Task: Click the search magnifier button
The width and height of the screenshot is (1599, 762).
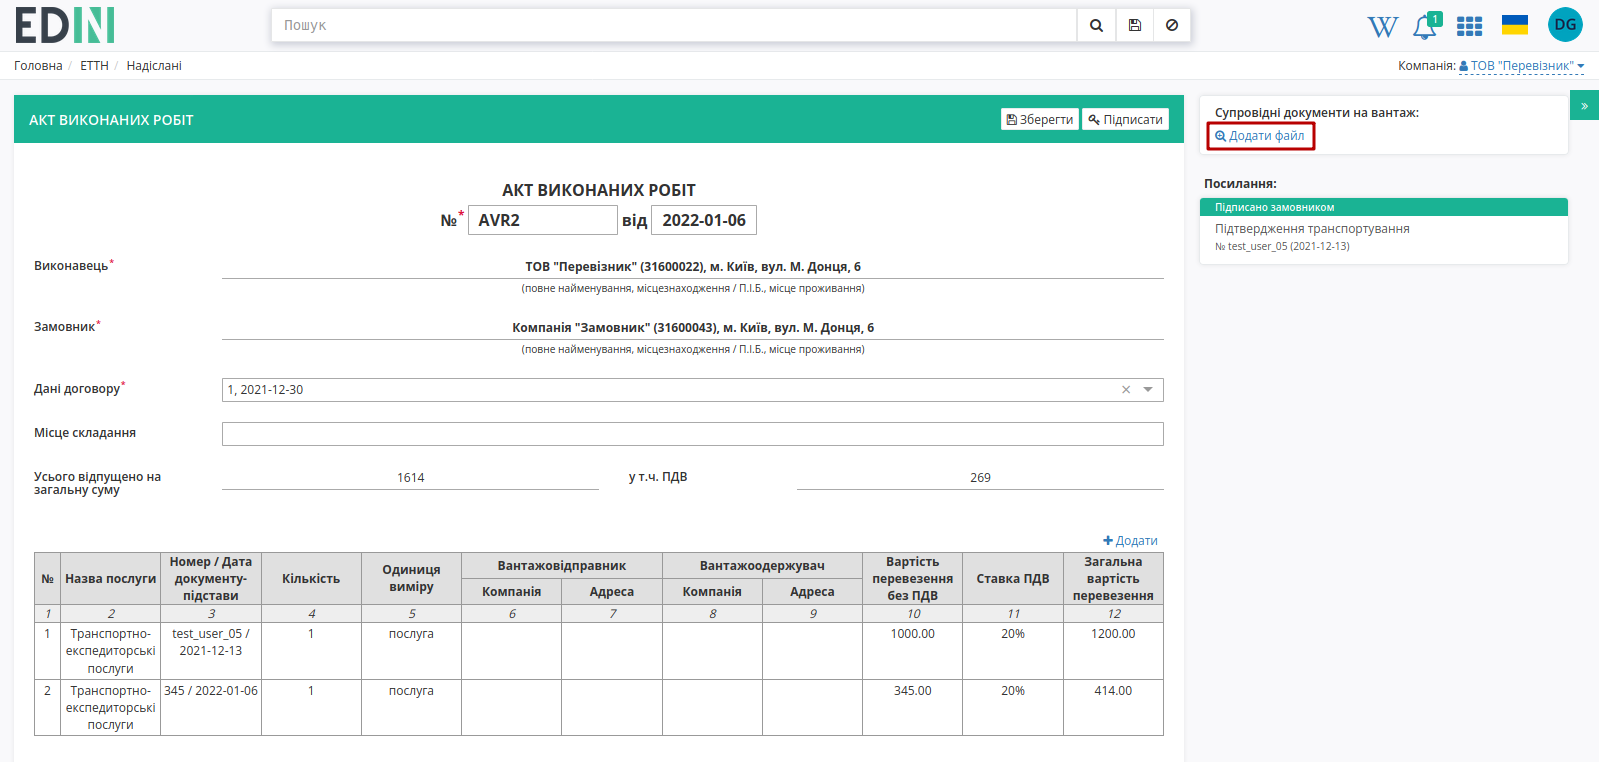Action: (x=1096, y=25)
